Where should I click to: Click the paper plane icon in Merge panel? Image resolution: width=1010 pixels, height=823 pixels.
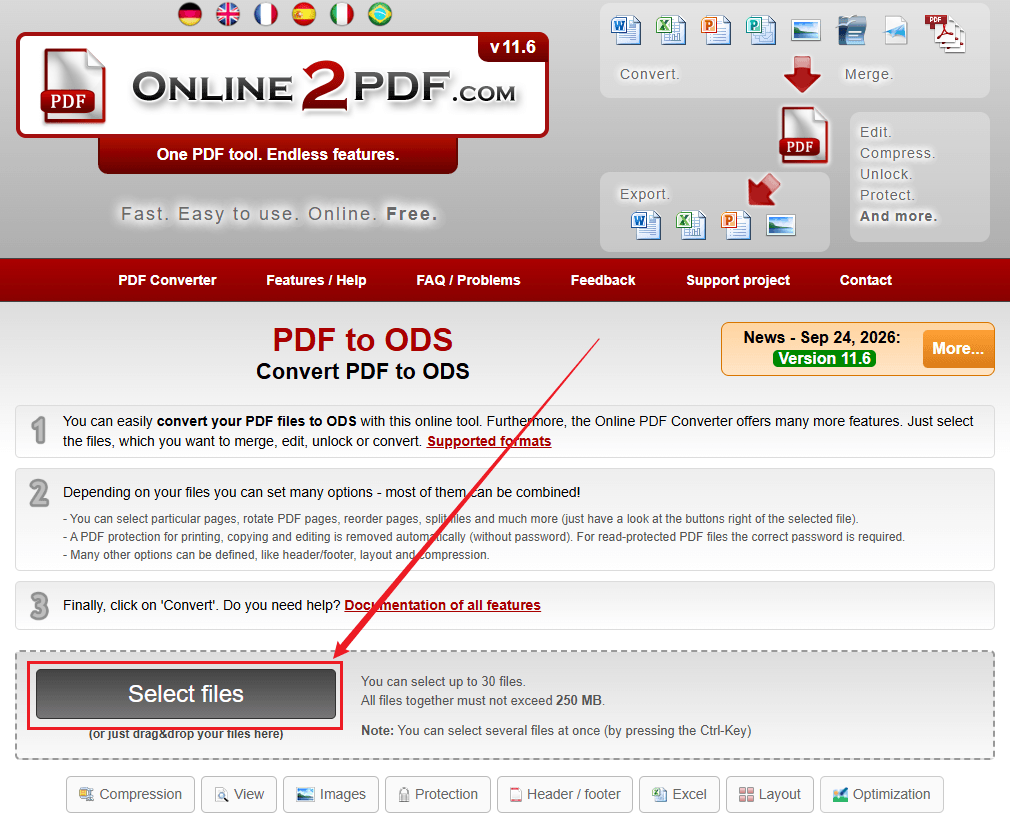(896, 30)
